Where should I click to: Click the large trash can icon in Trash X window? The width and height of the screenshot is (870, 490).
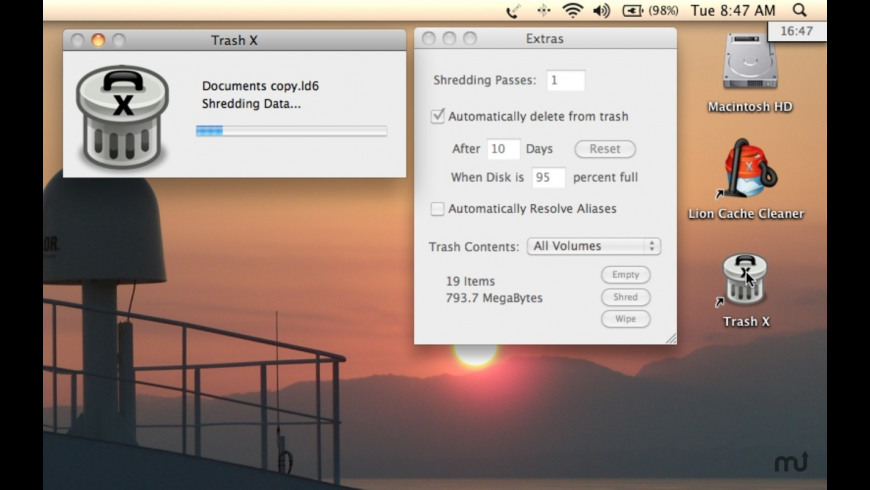click(x=122, y=116)
